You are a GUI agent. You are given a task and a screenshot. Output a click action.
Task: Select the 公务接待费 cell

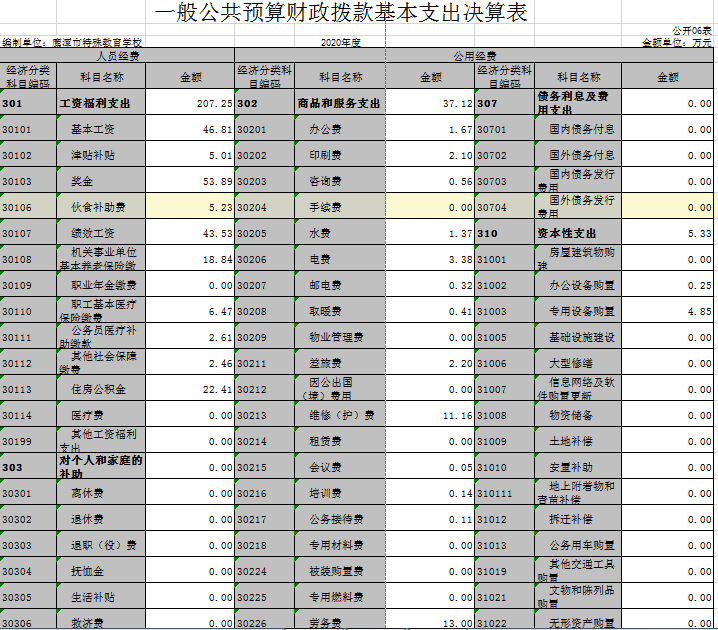click(x=340, y=518)
